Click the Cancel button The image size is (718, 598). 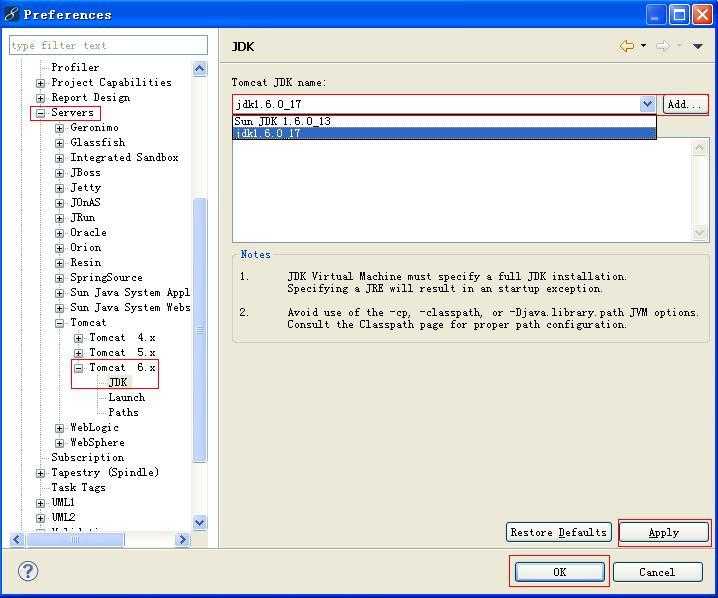[658, 572]
